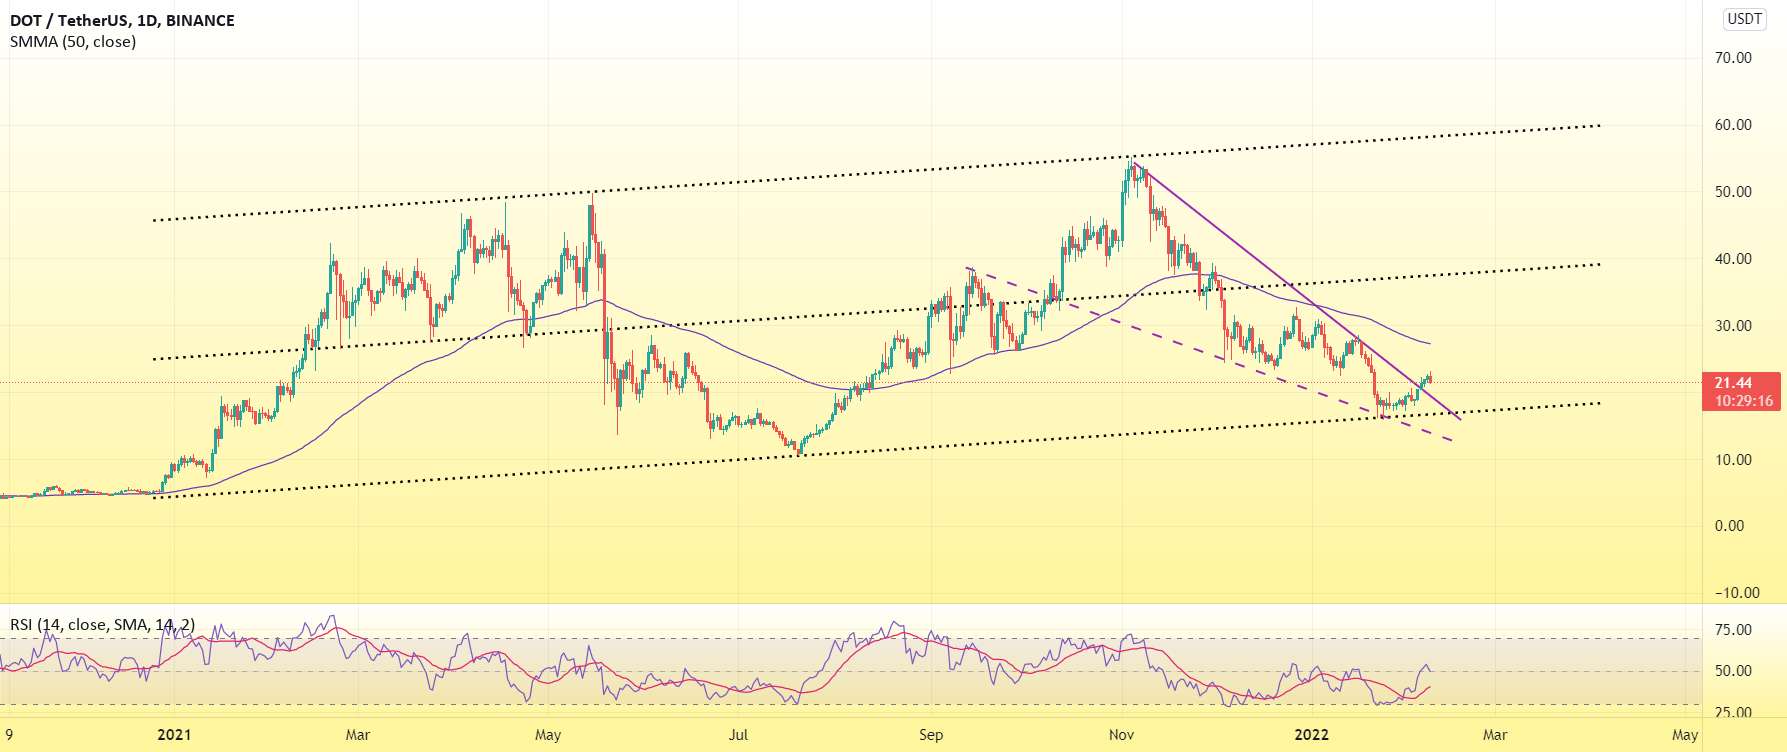Image resolution: width=1787 pixels, height=752 pixels.
Task: Select the upper dotted channel line
Action: [876, 173]
